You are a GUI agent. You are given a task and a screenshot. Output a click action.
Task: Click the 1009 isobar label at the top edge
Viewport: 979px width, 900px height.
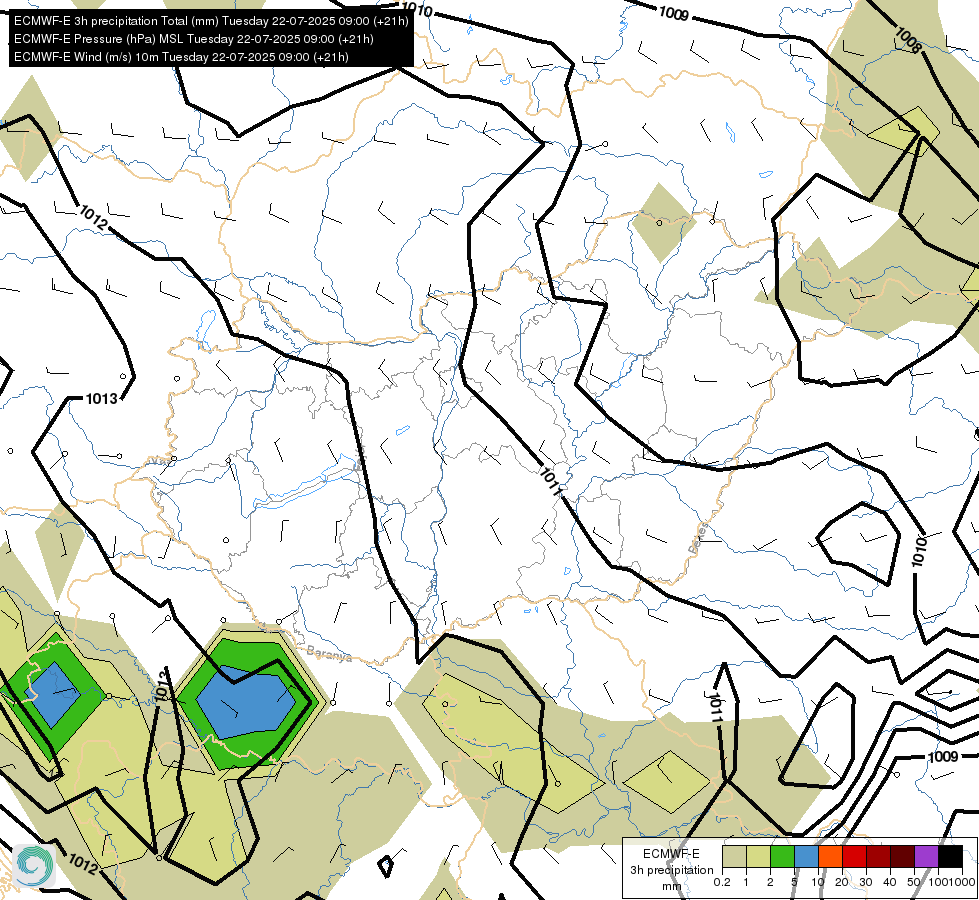point(674,12)
